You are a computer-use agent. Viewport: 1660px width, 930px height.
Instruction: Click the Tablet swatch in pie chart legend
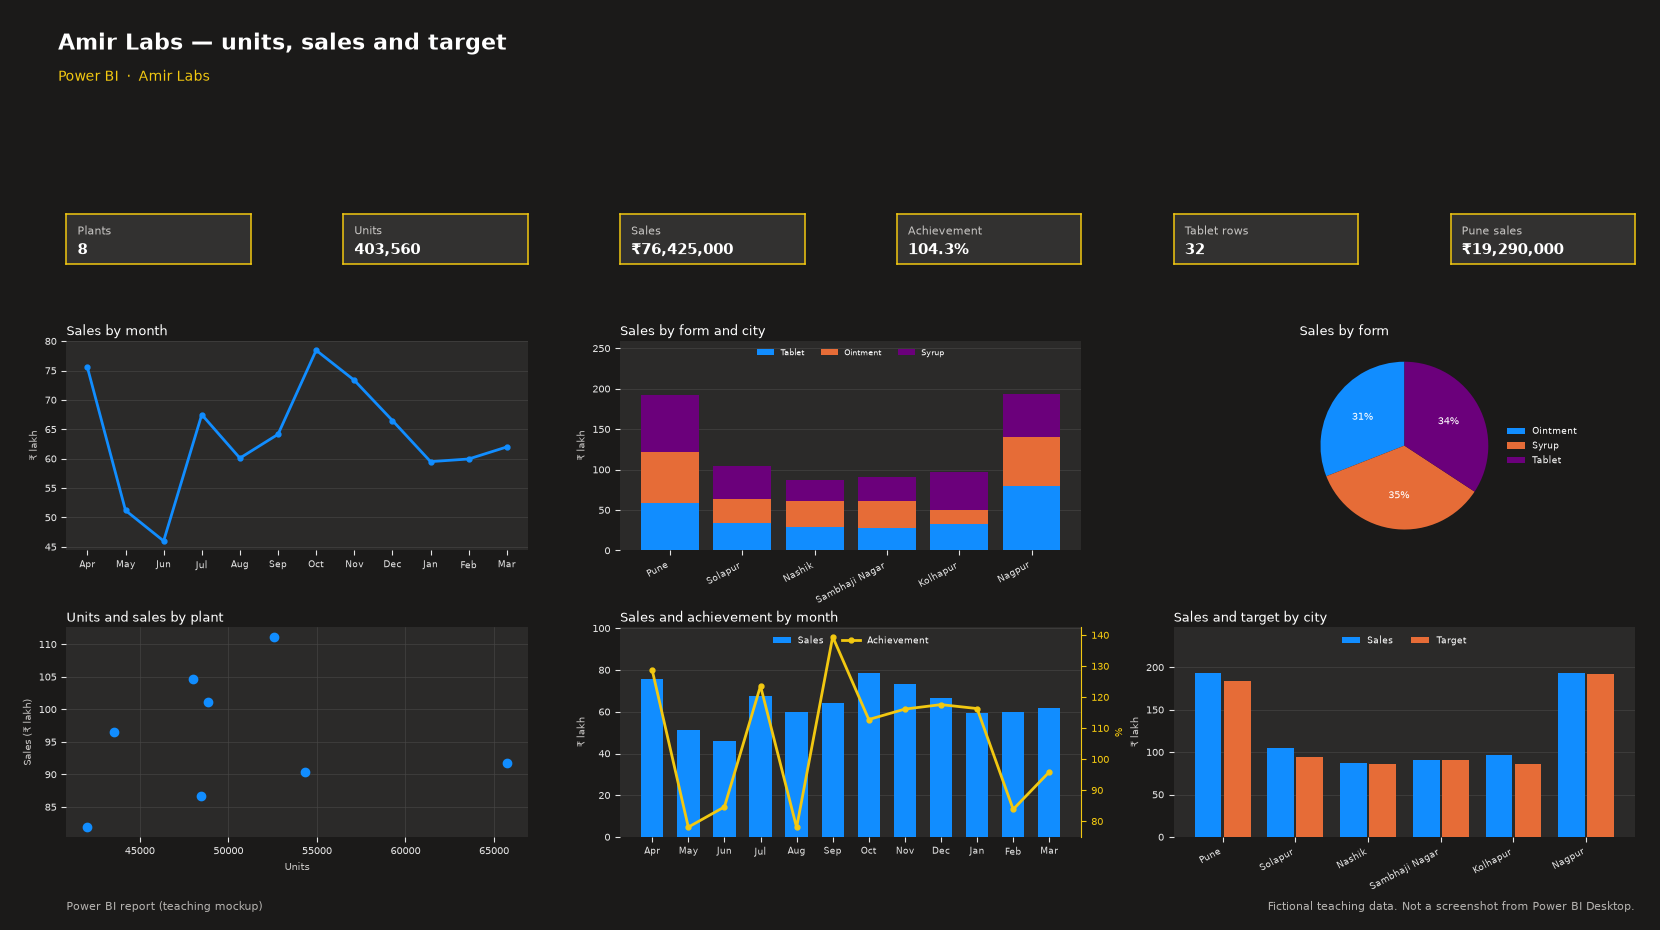click(1516, 460)
